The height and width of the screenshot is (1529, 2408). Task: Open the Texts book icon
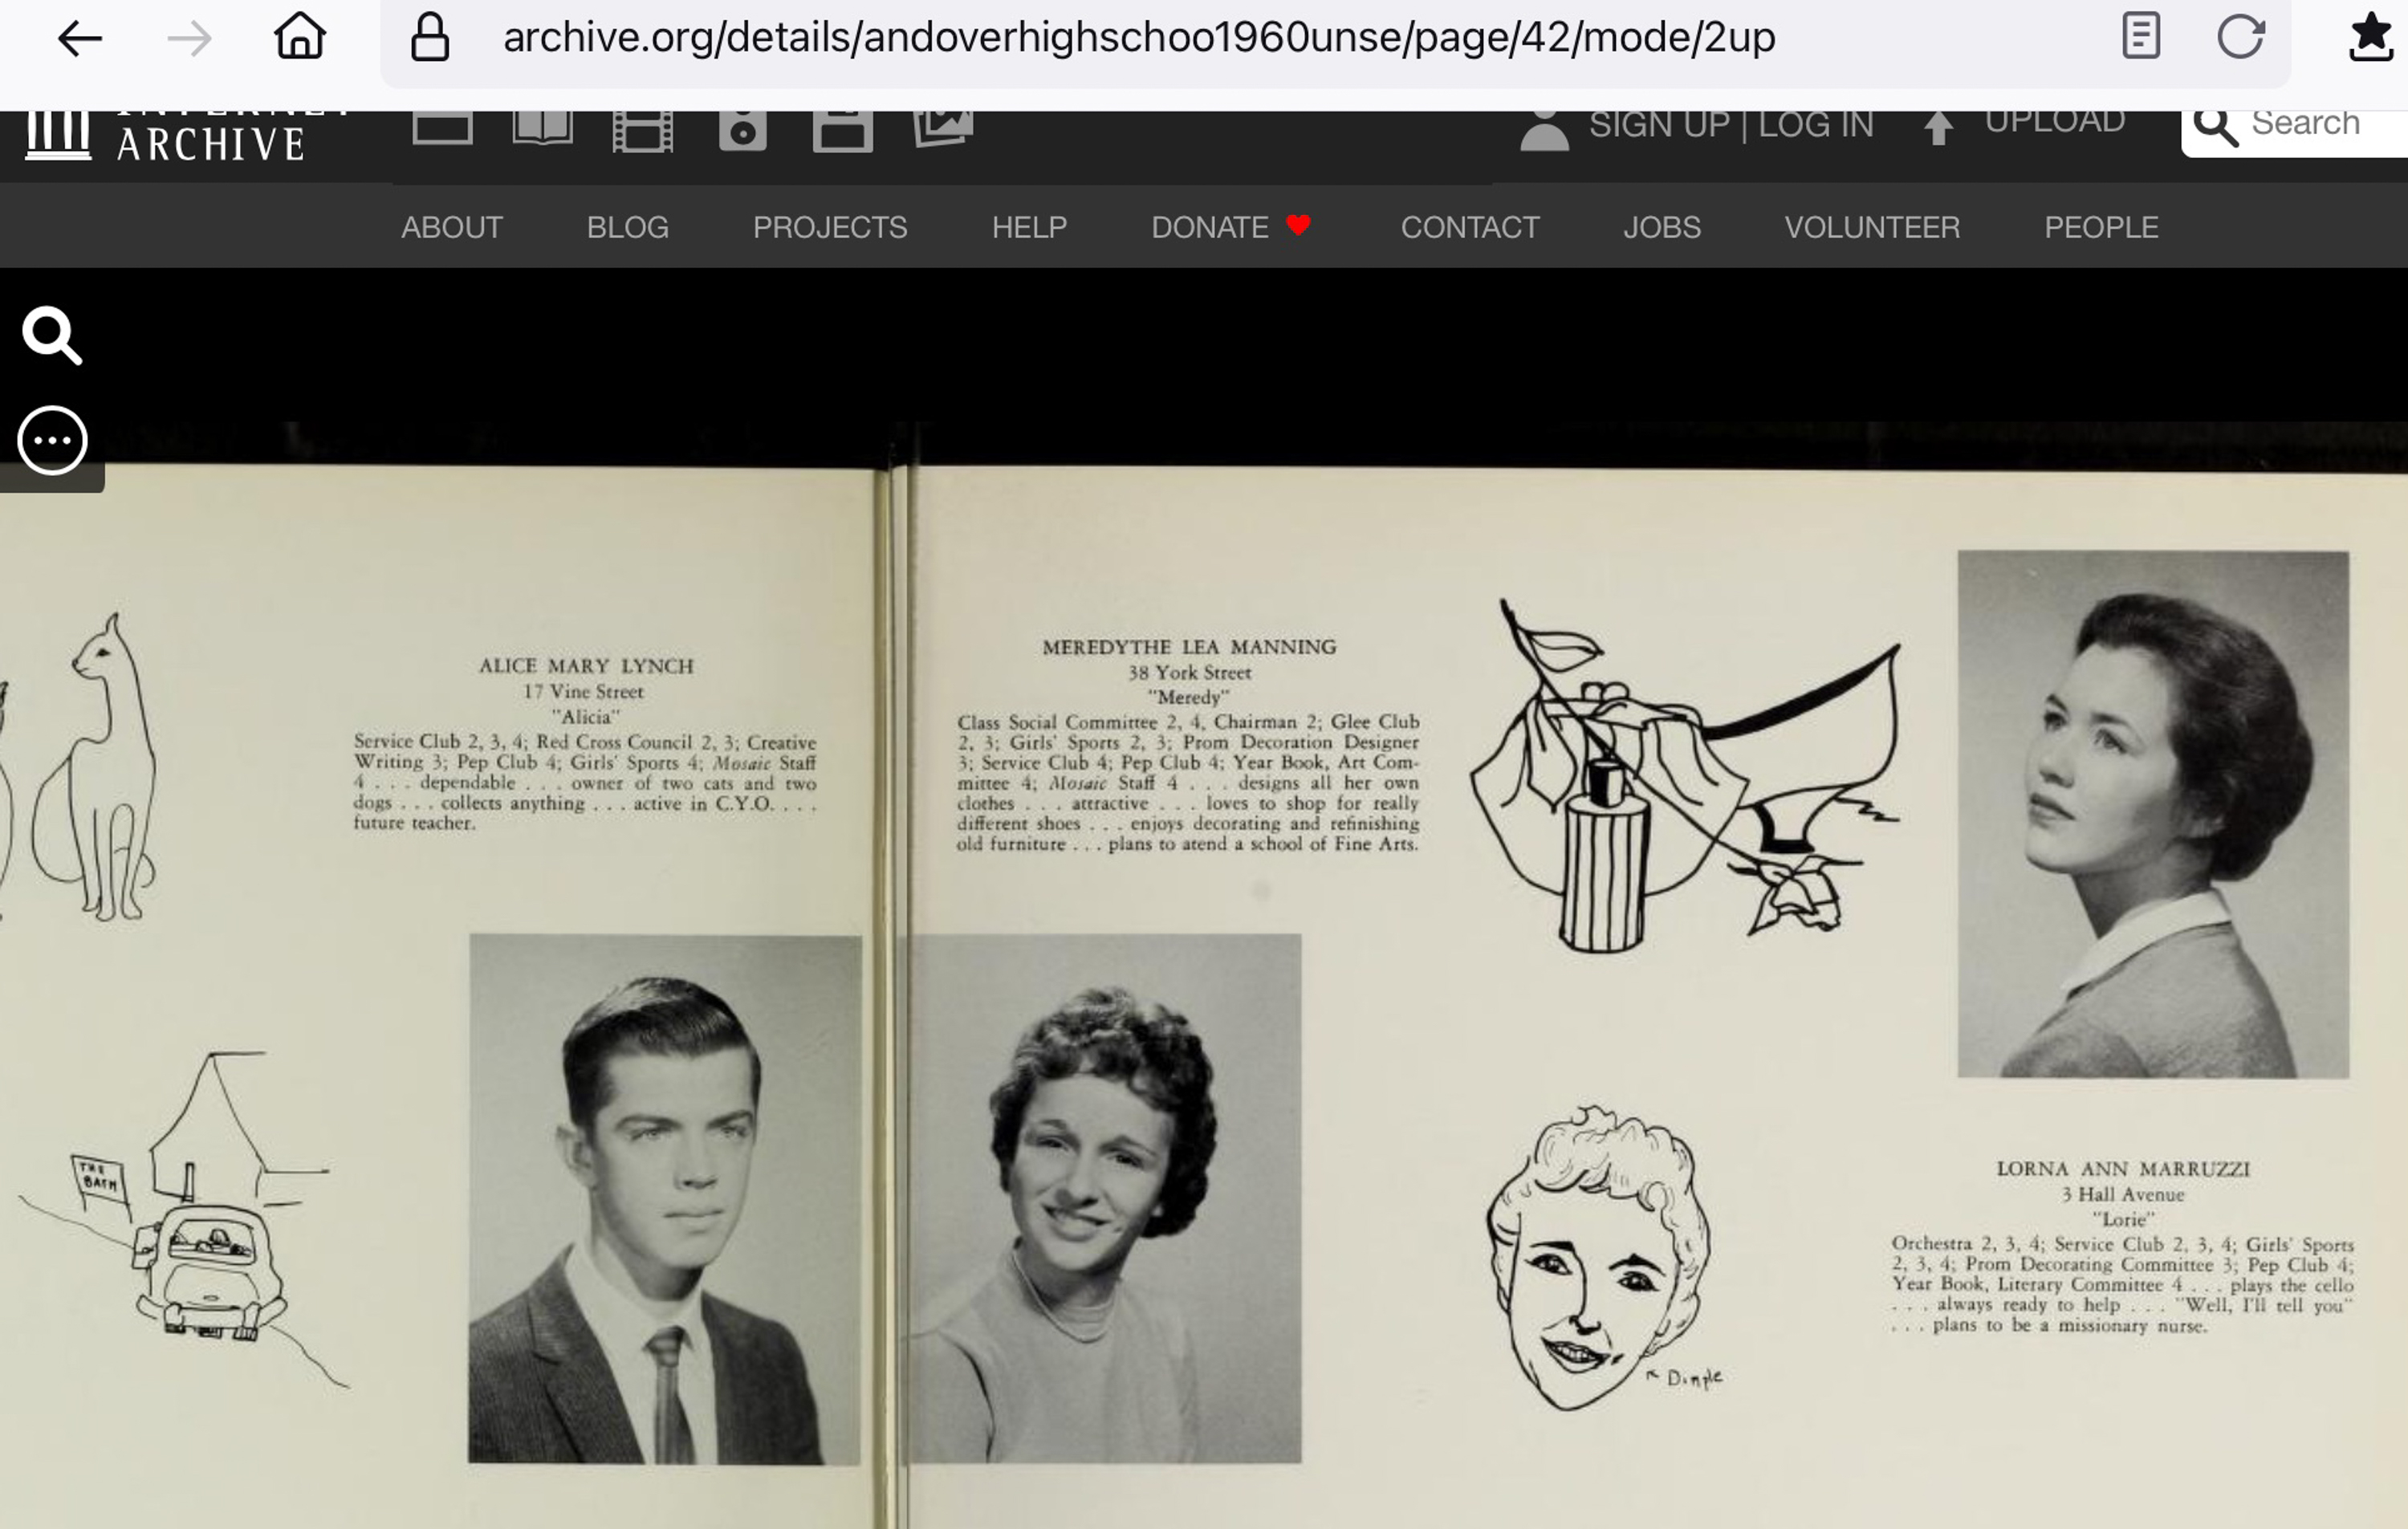[x=543, y=129]
